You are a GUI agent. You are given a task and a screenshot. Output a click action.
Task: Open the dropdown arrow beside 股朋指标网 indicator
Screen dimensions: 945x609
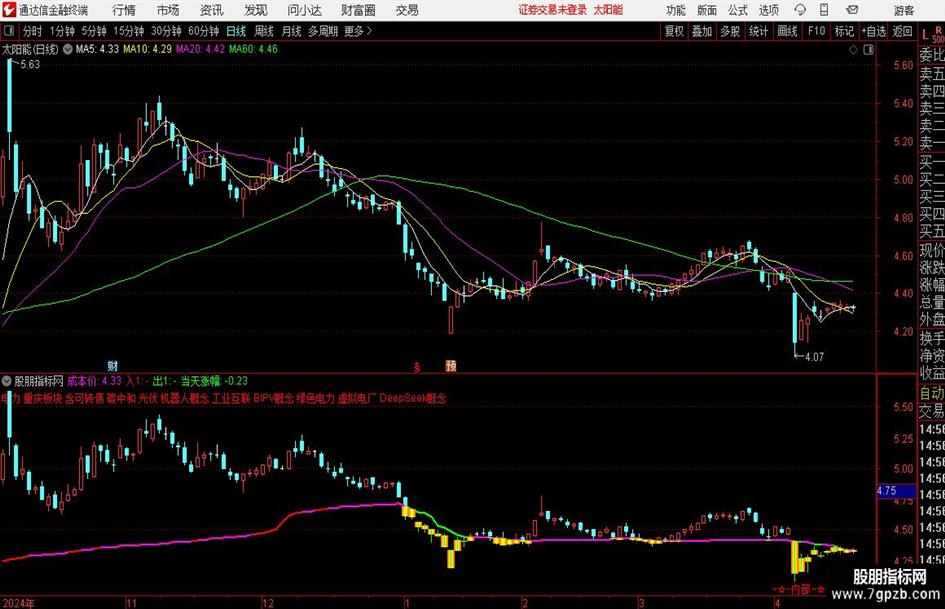click(x=7, y=381)
